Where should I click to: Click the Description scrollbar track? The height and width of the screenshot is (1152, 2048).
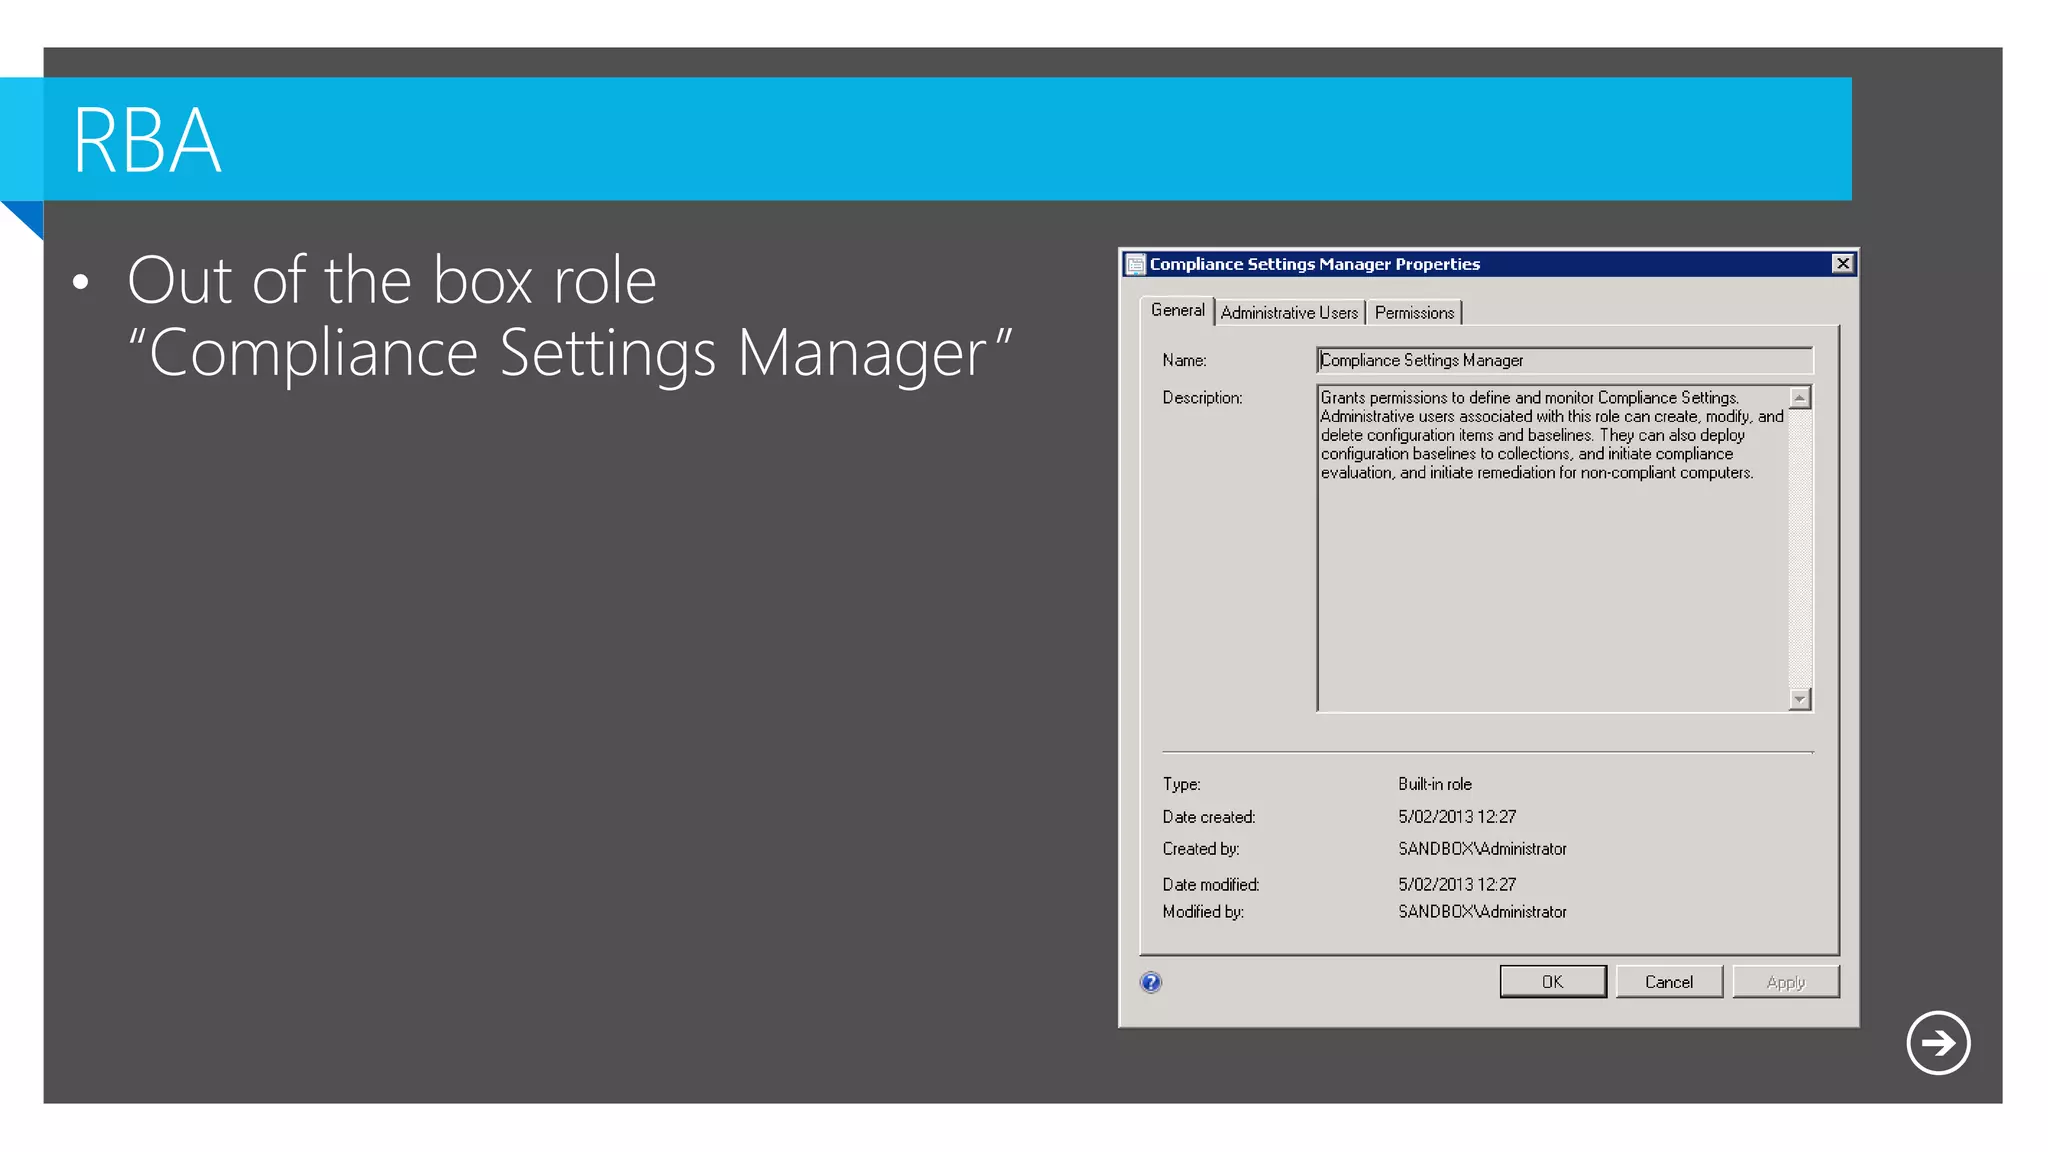click(x=1799, y=550)
